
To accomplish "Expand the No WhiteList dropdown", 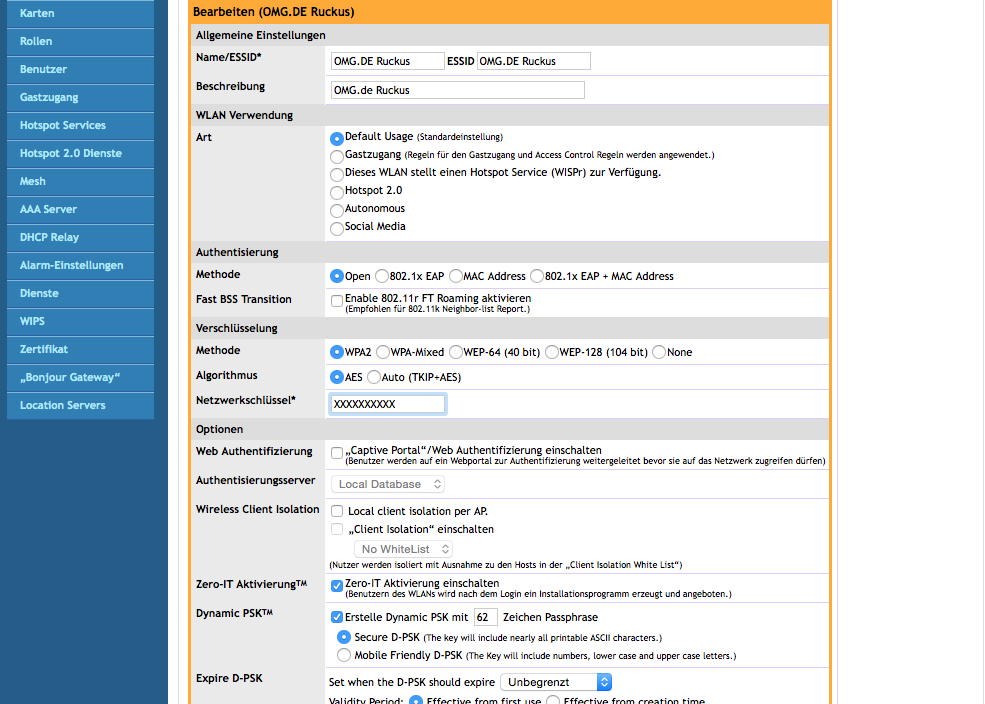I will (403, 549).
